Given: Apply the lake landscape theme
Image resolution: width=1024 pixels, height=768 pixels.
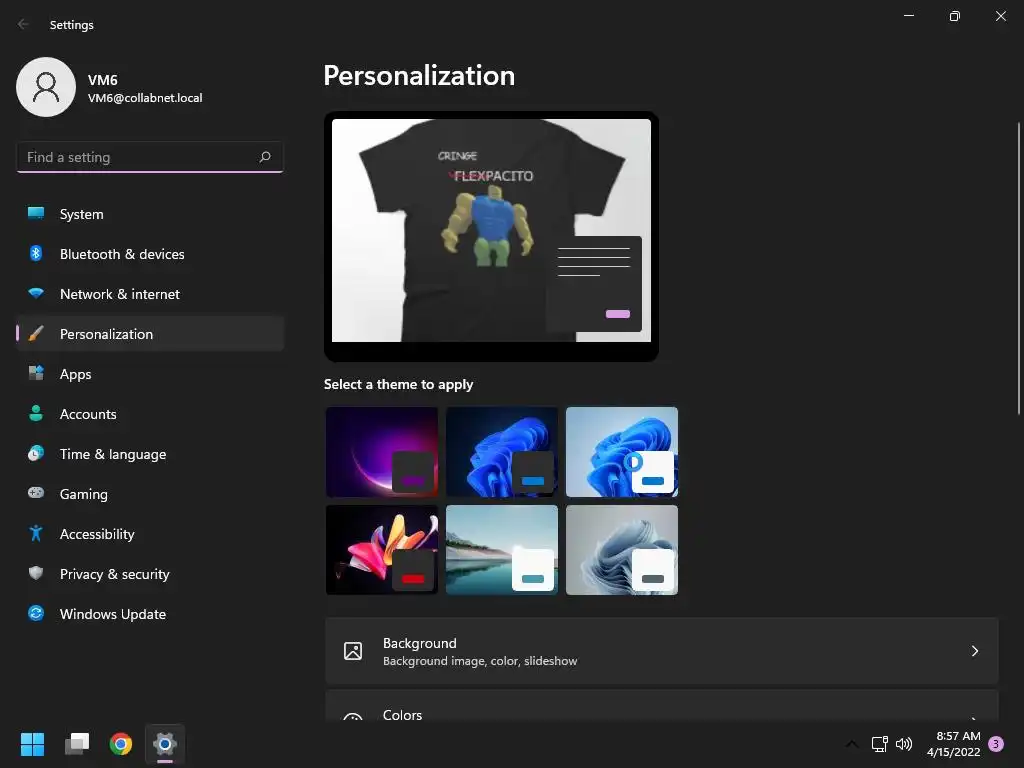Looking at the screenshot, I should 502,550.
